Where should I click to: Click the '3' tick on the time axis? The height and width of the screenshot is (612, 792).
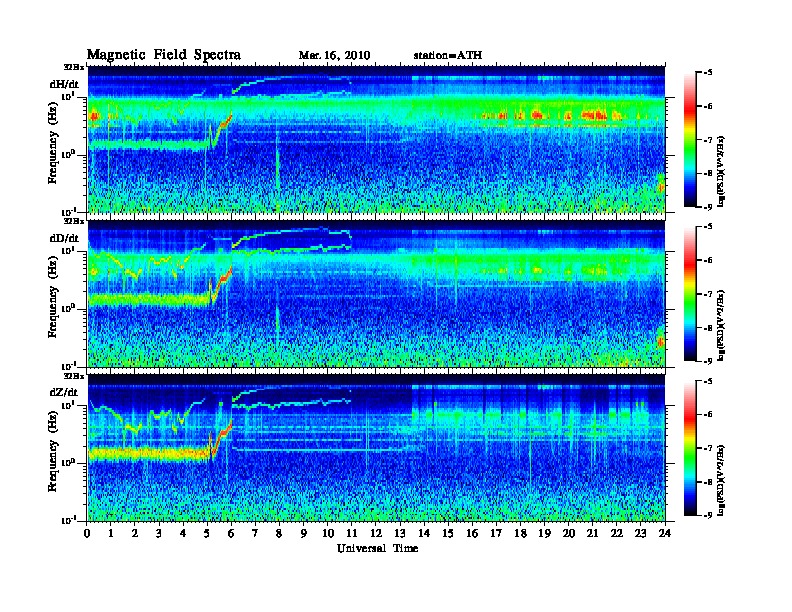159,533
